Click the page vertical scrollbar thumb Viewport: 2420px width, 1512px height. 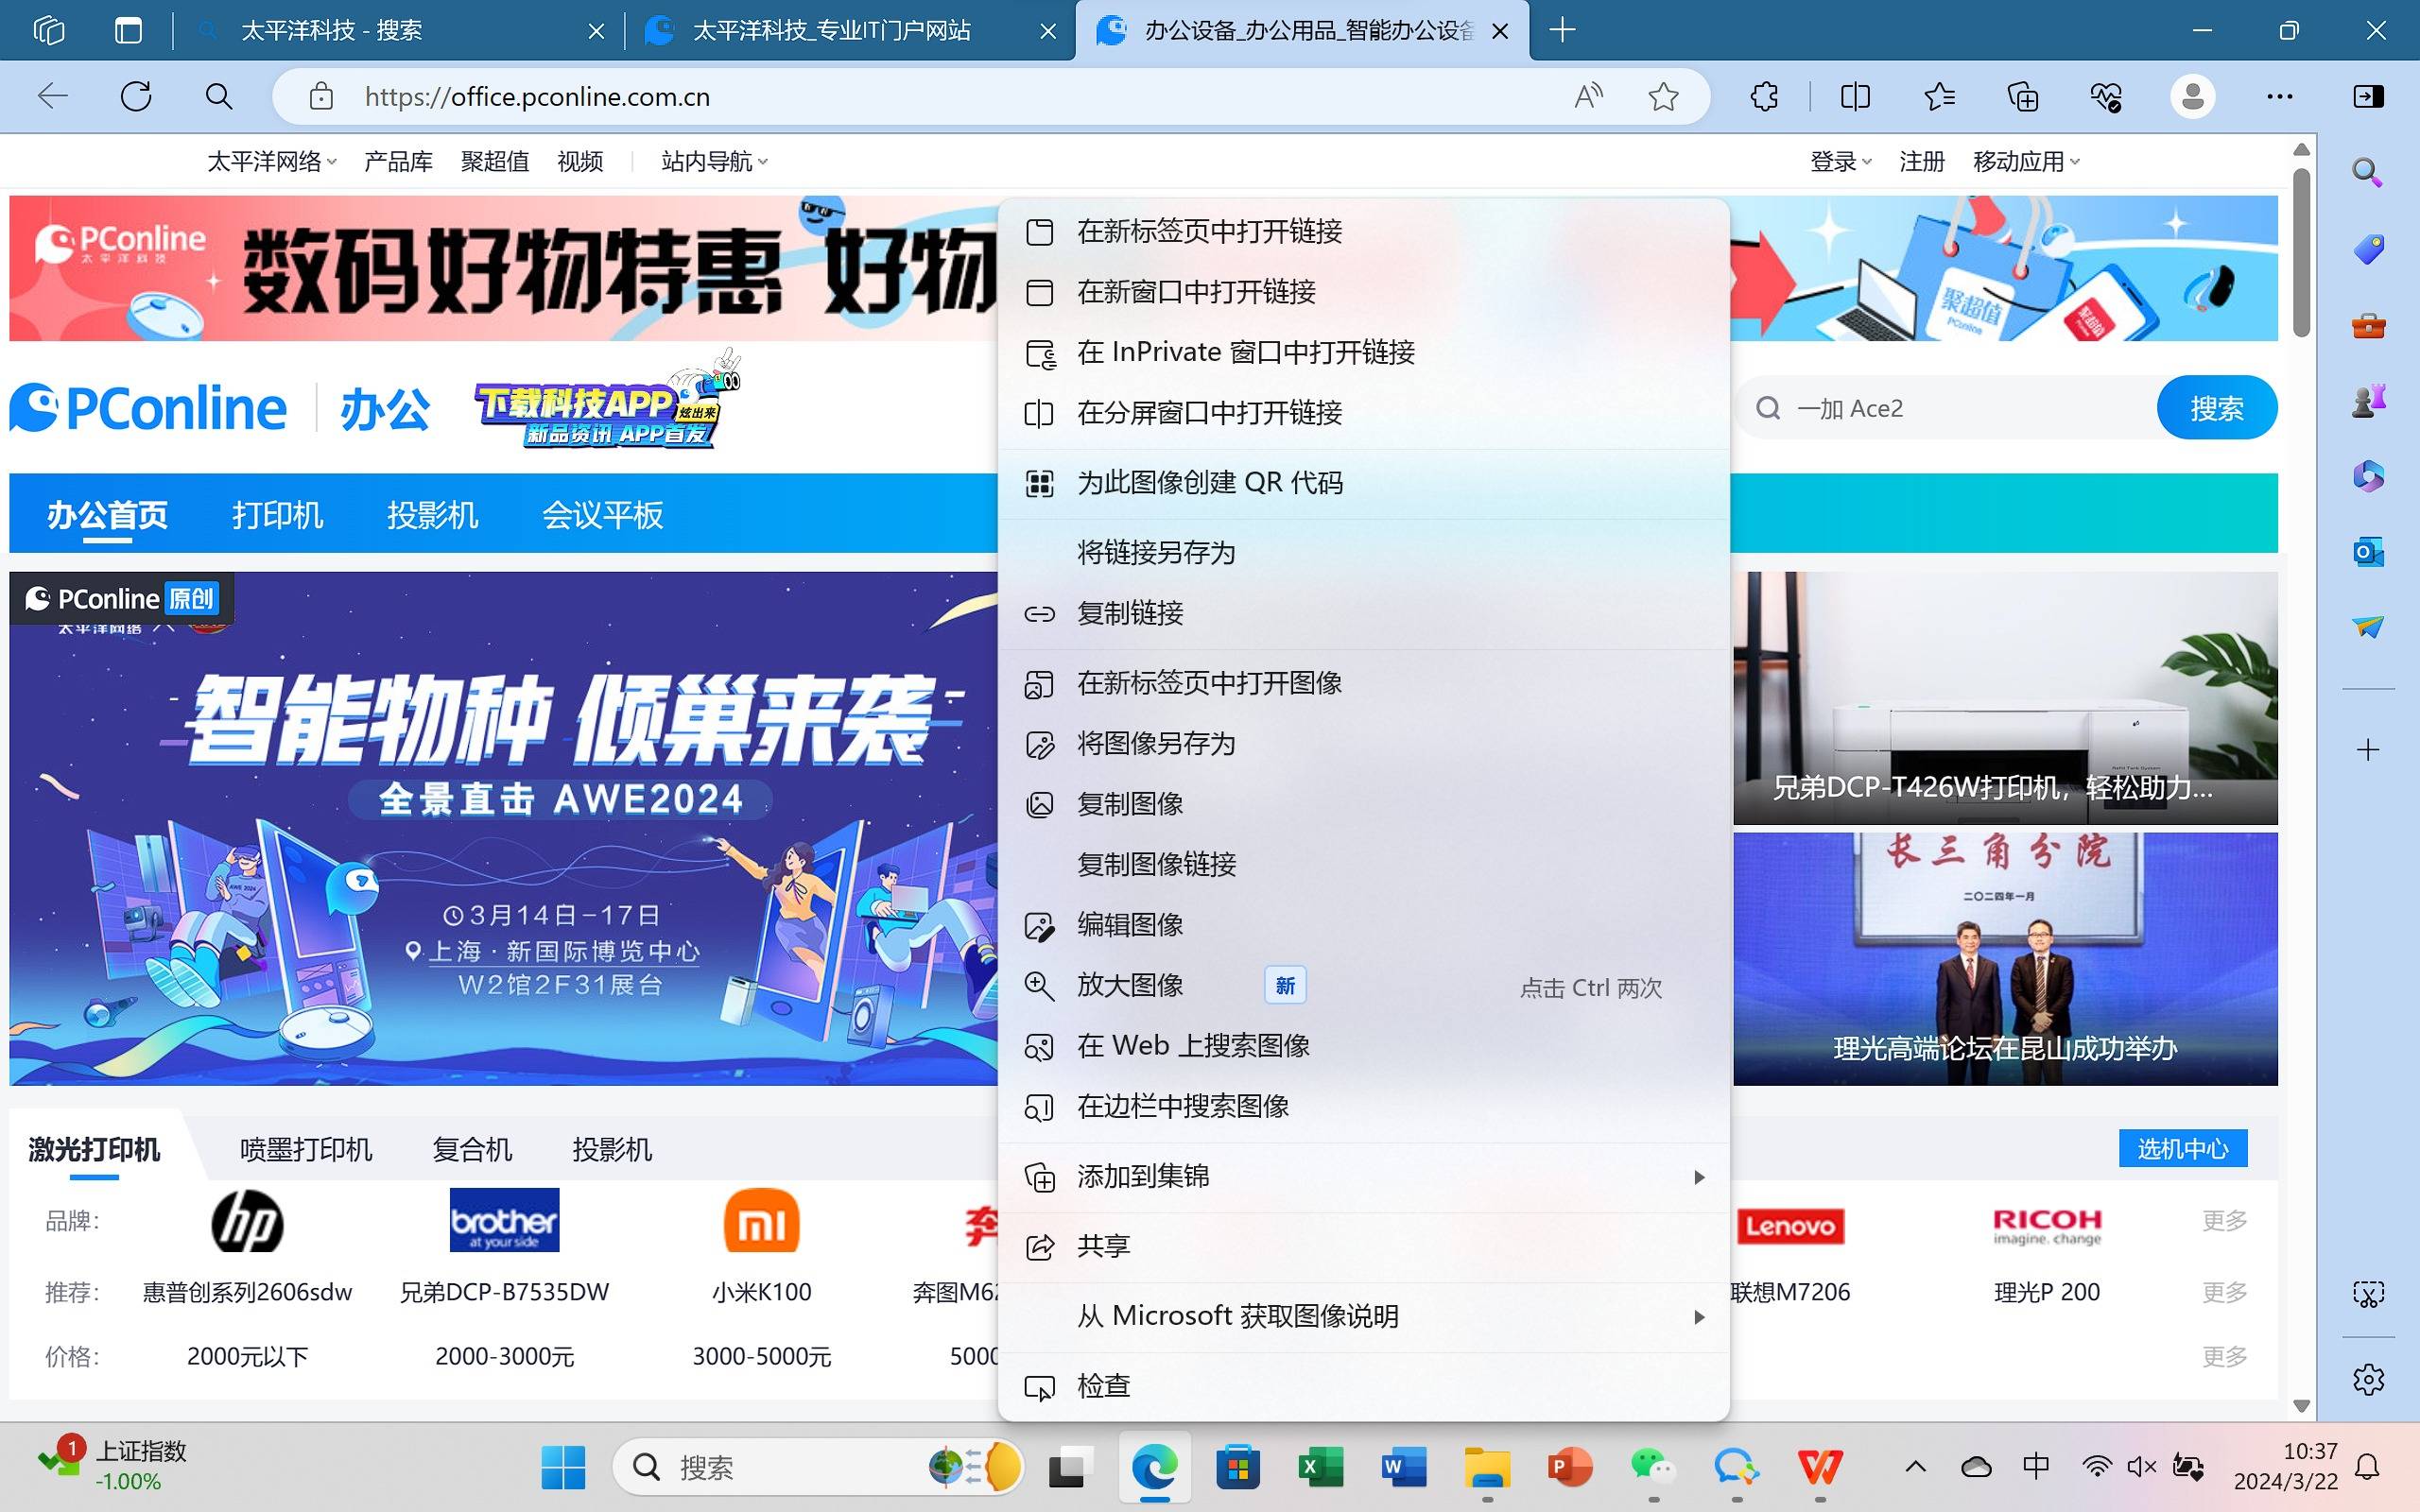[2301, 250]
